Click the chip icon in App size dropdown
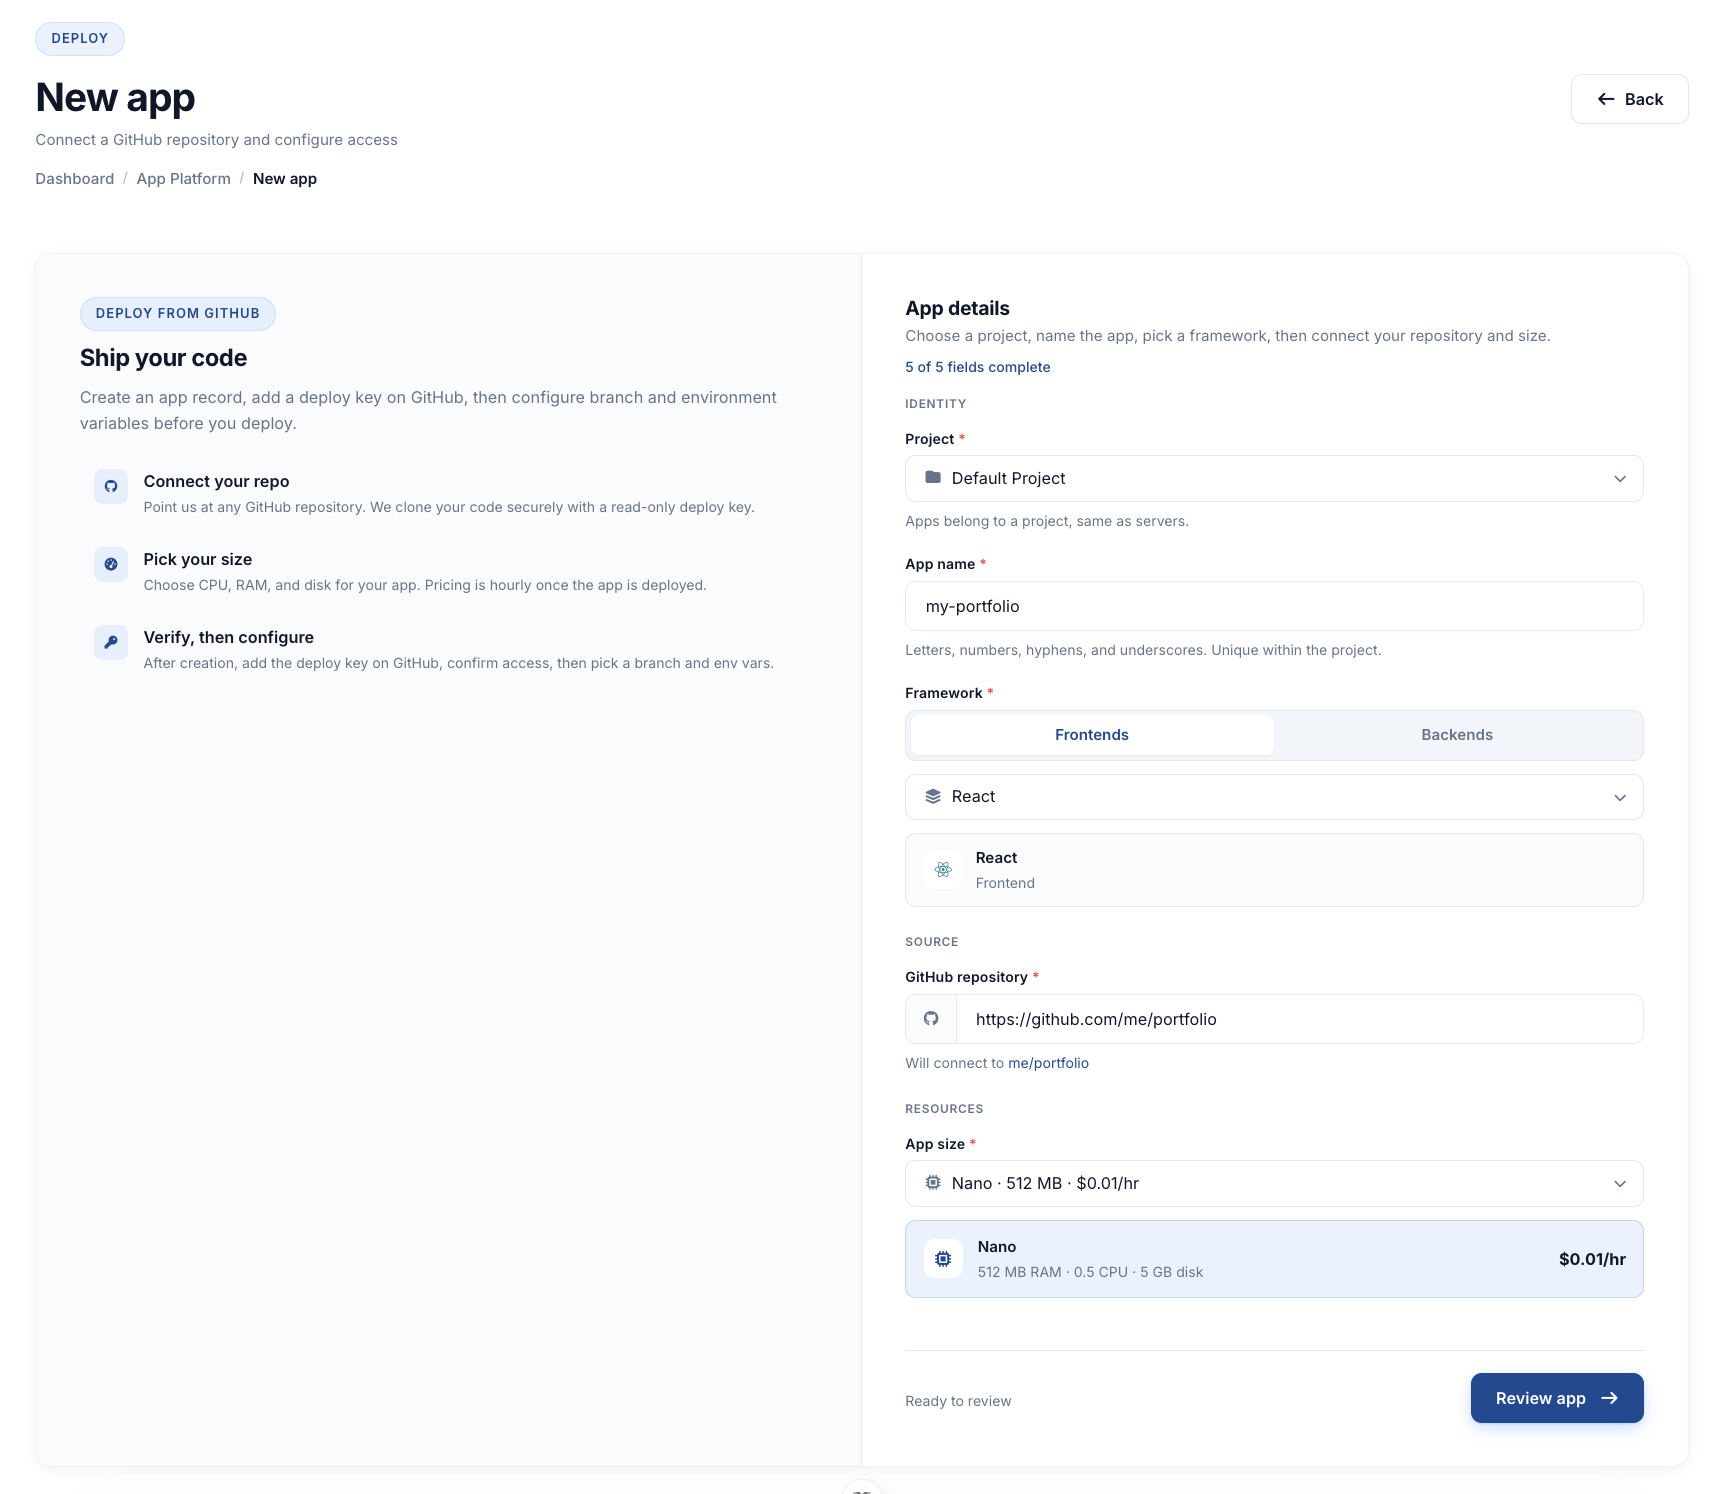 pyautogui.click(x=933, y=1183)
